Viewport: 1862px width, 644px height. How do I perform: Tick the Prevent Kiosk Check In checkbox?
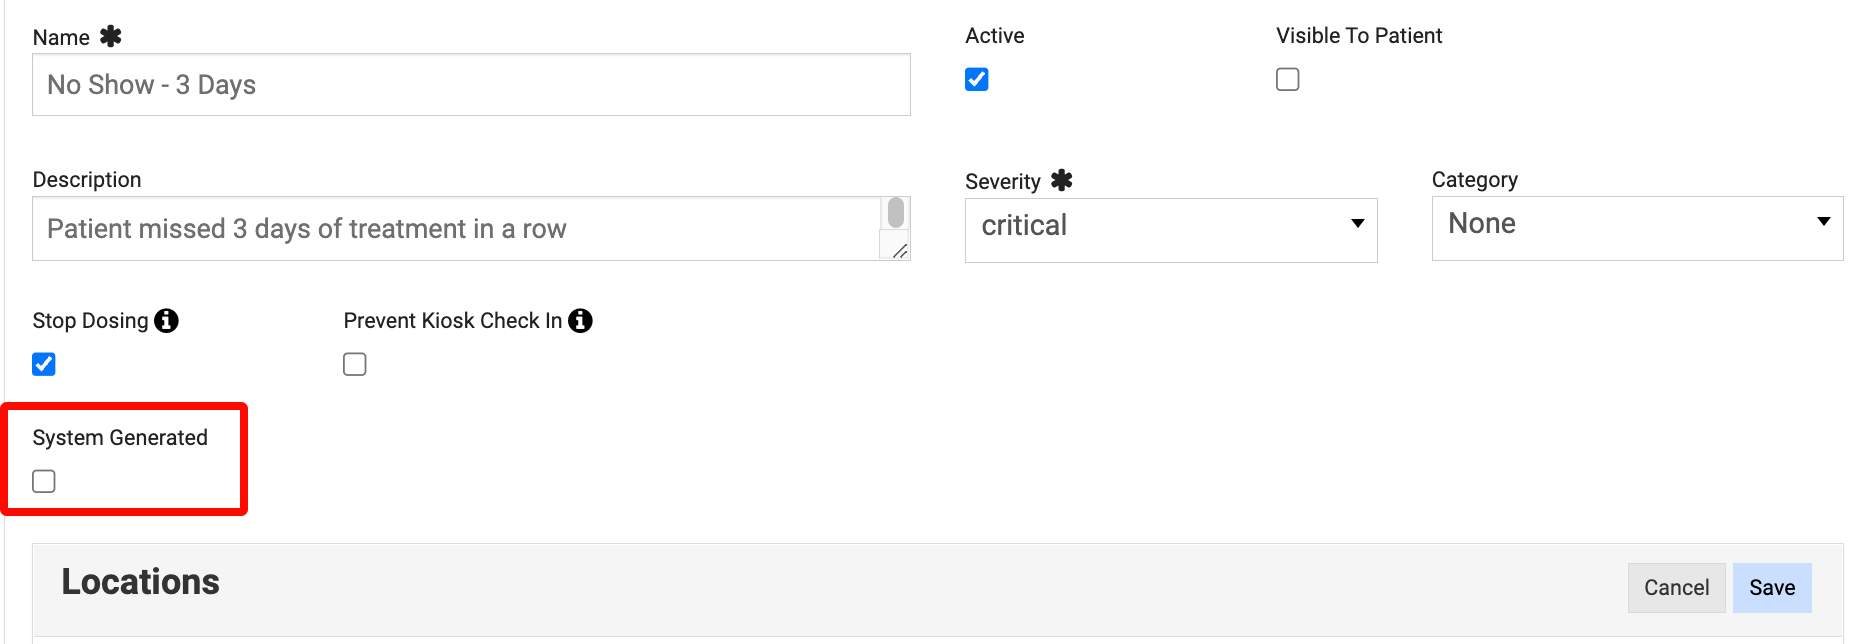[x=355, y=364]
